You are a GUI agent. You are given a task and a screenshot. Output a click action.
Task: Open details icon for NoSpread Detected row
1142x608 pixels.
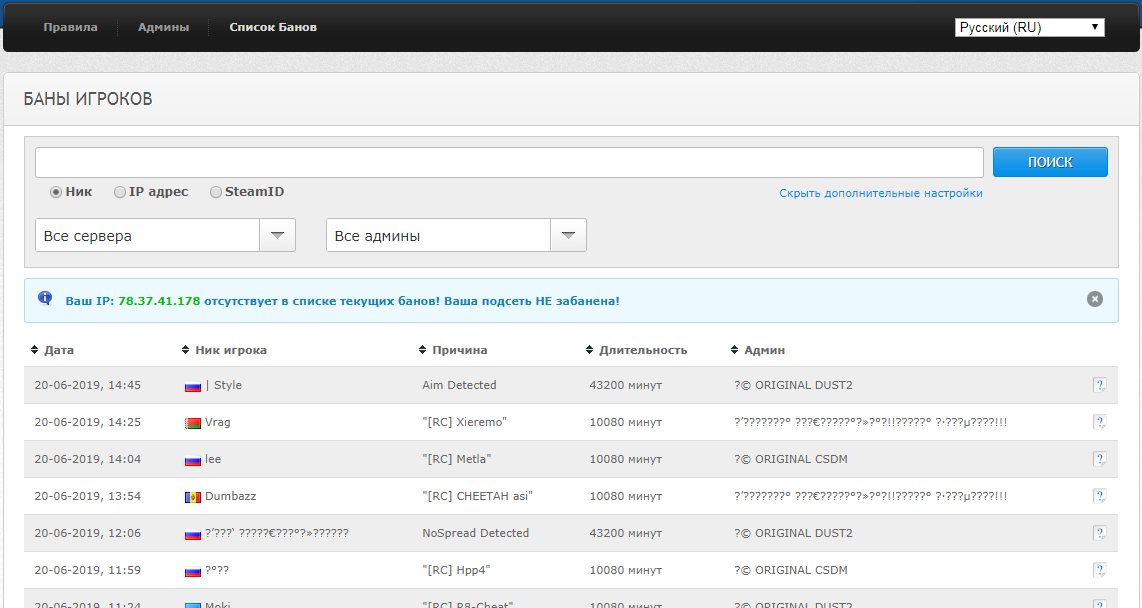[x=1100, y=534]
